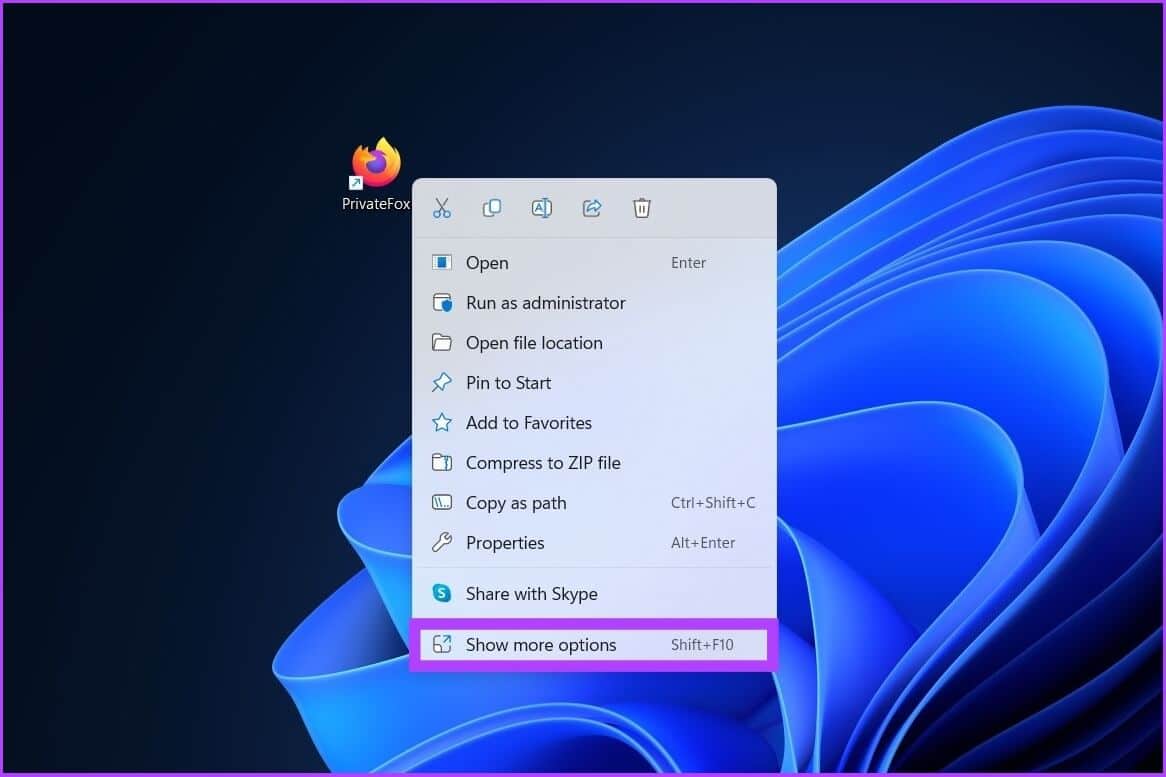Select Share with Skype
Image resolution: width=1166 pixels, height=777 pixels.
coord(594,593)
